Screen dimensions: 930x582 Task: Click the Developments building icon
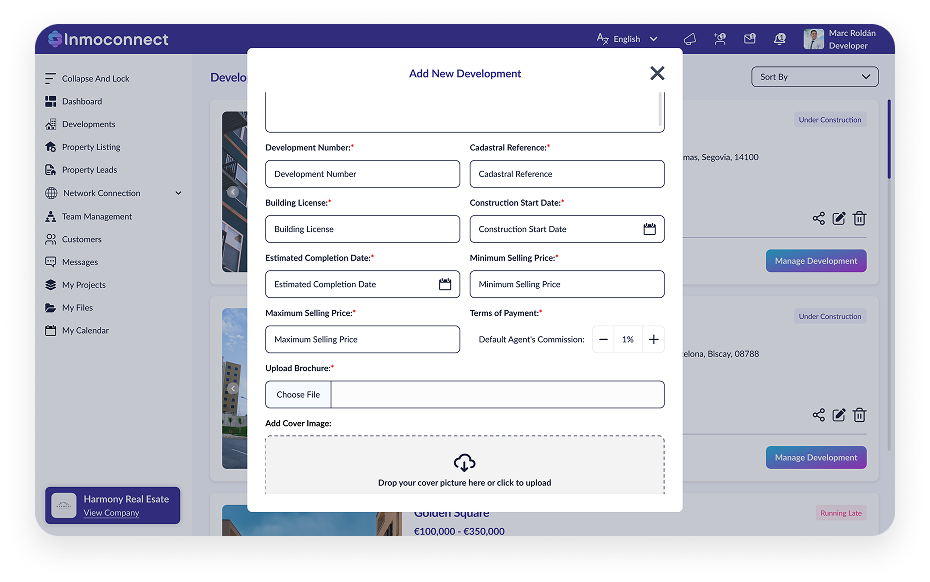point(50,124)
